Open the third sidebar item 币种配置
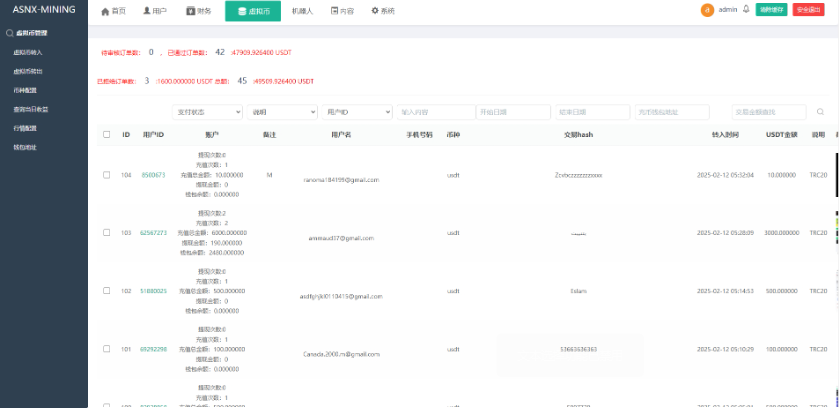The width and height of the screenshot is (839, 408). tap(25, 90)
